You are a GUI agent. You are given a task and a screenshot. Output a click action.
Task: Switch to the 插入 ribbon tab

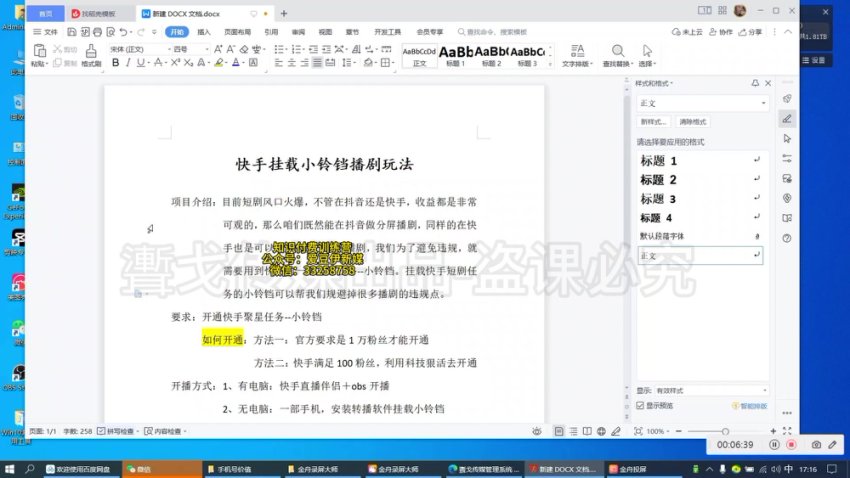pos(204,32)
